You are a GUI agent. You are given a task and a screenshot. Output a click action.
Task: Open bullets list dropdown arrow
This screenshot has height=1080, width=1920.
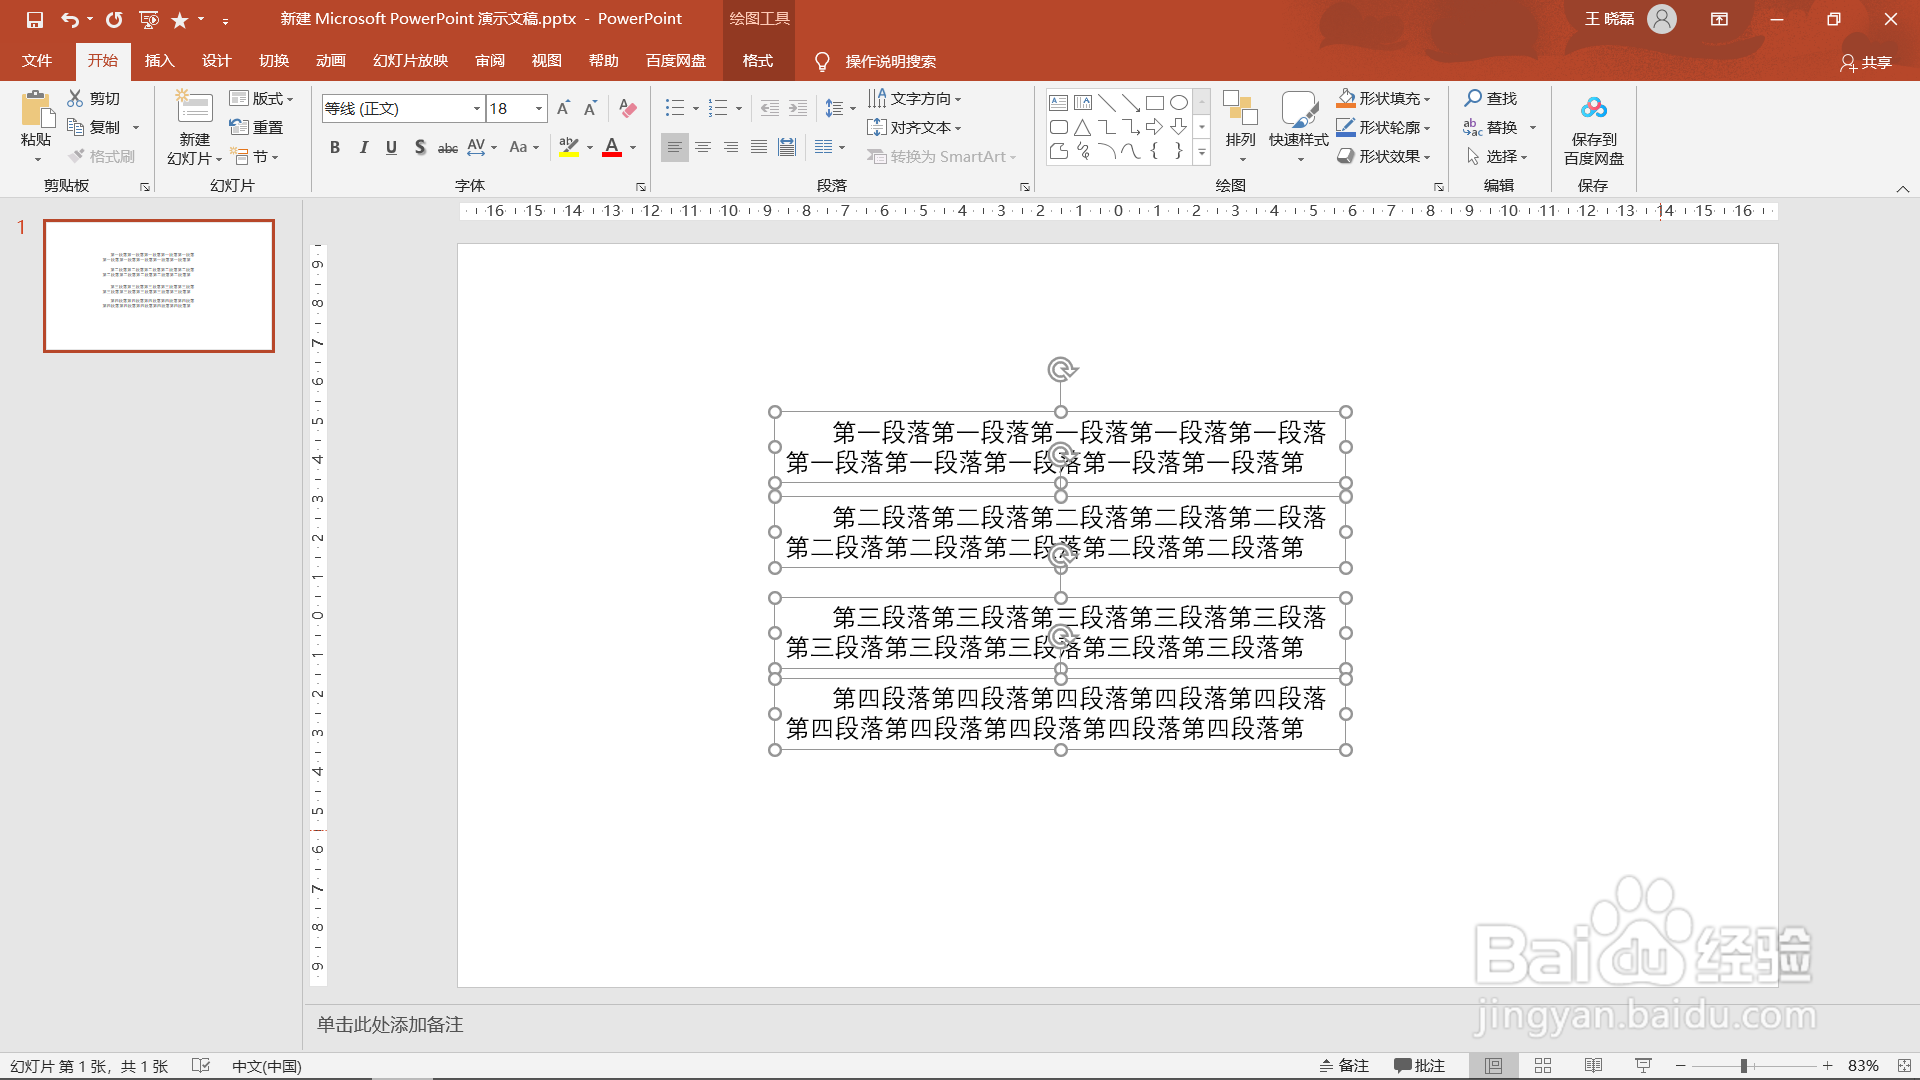coord(696,108)
